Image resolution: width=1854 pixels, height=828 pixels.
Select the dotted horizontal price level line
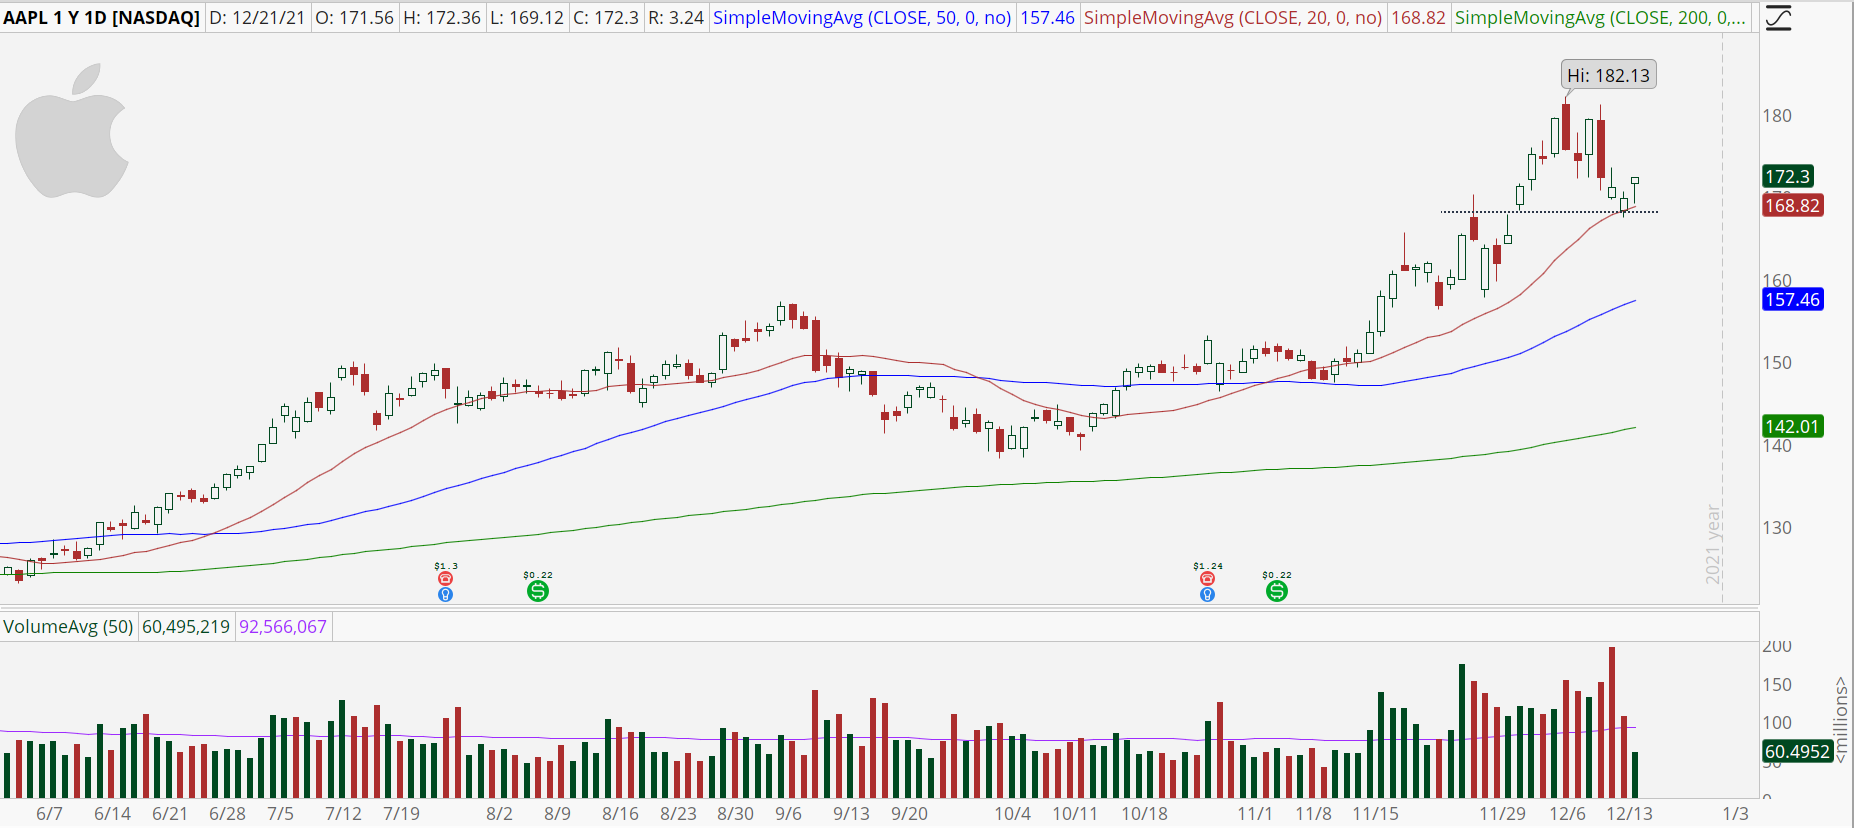coord(1549,212)
